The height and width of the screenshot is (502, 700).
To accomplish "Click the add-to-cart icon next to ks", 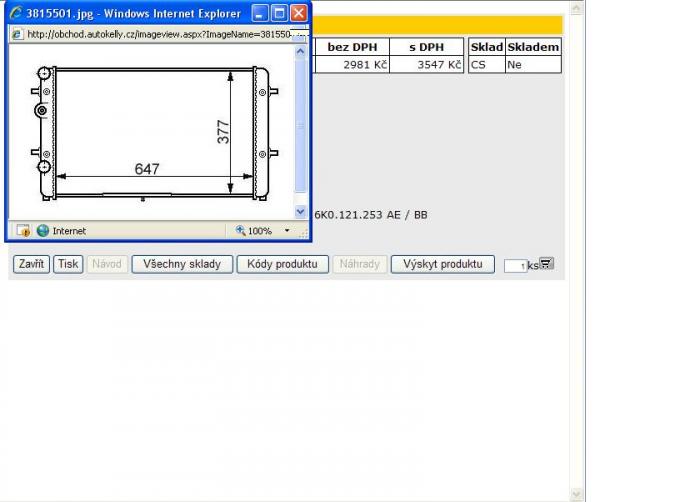I will [546, 264].
